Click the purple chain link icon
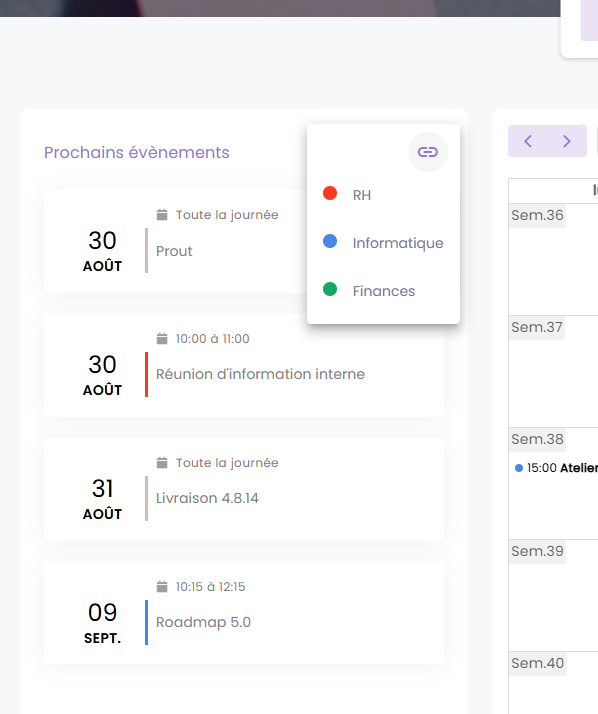The image size is (598, 714). 428,152
